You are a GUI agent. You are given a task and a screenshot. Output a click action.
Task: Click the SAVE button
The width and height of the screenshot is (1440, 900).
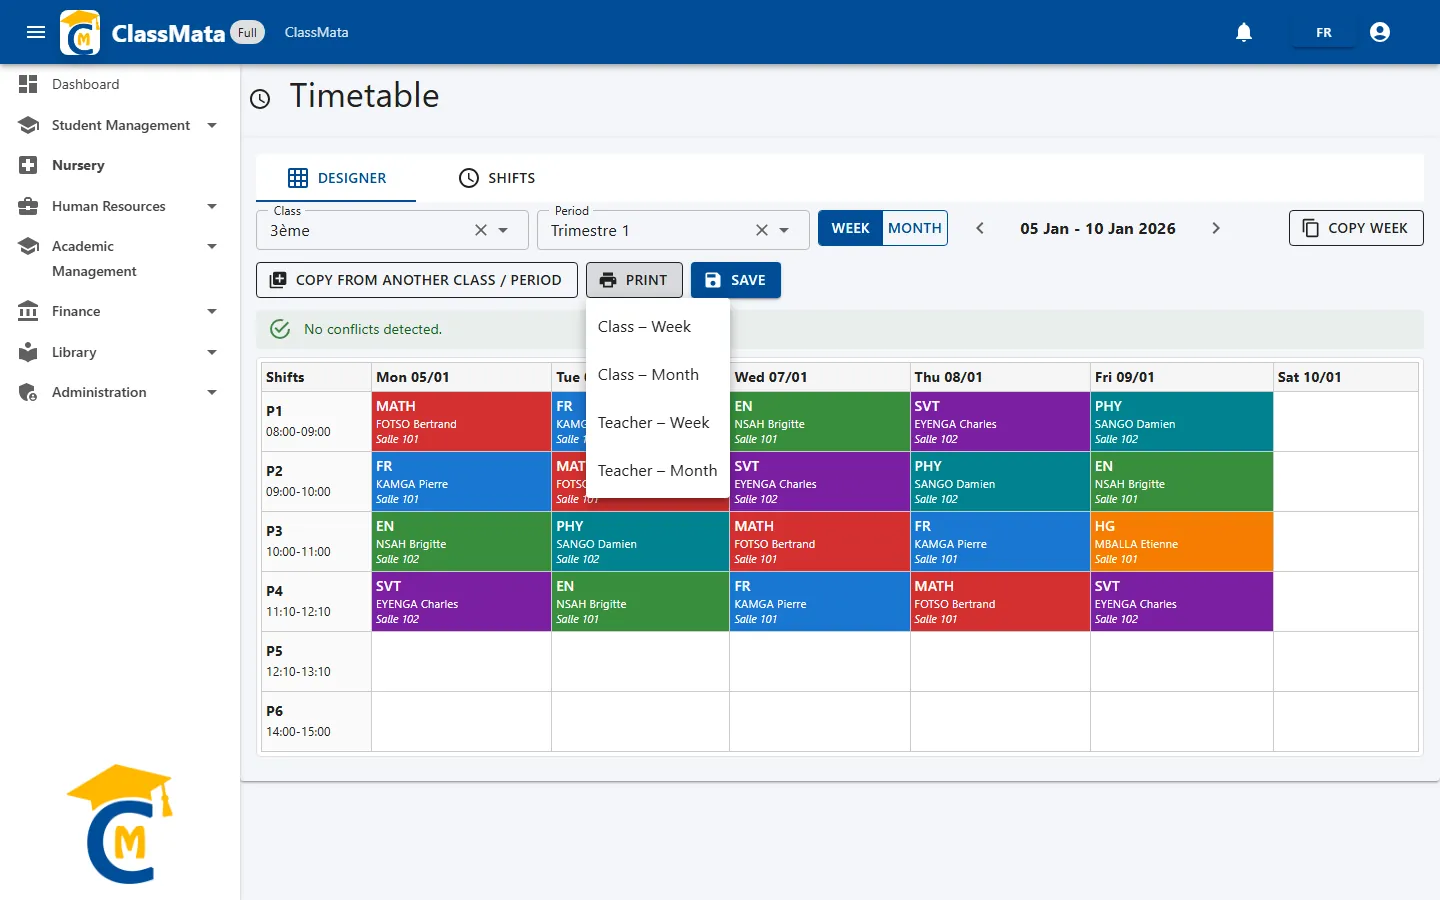pos(736,280)
